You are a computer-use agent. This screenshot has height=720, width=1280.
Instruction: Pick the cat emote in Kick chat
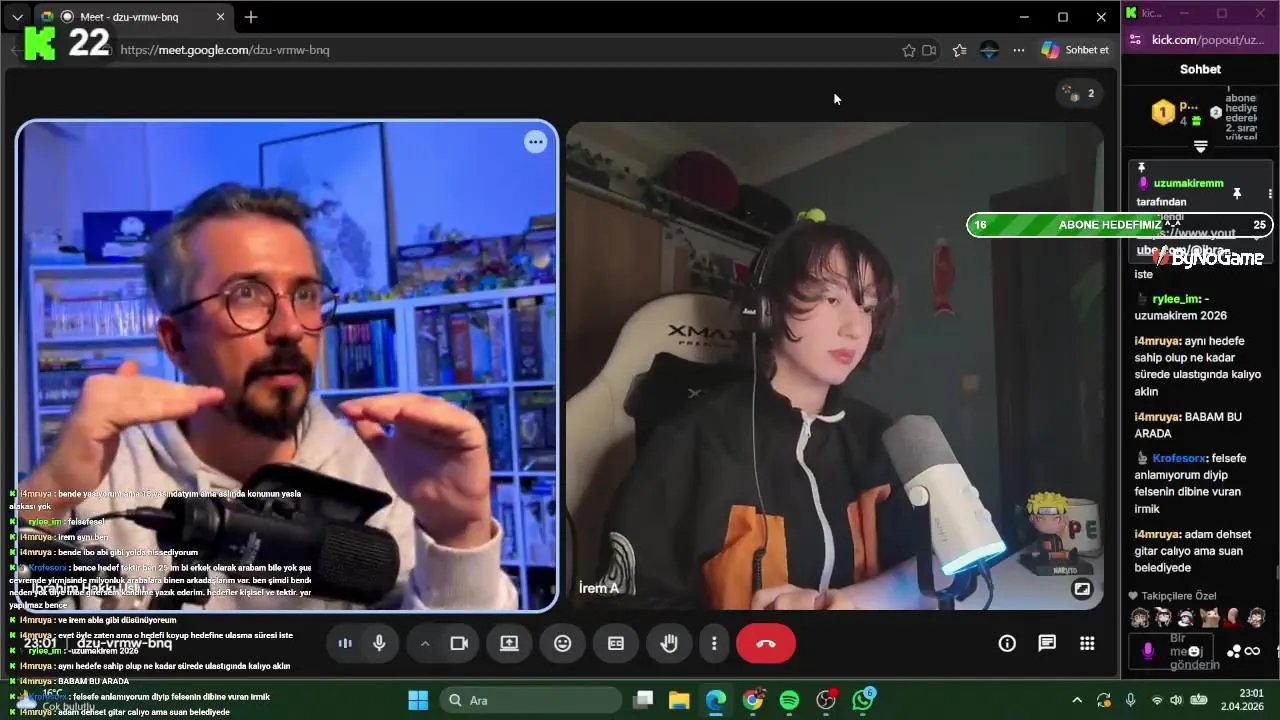(1210, 618)
